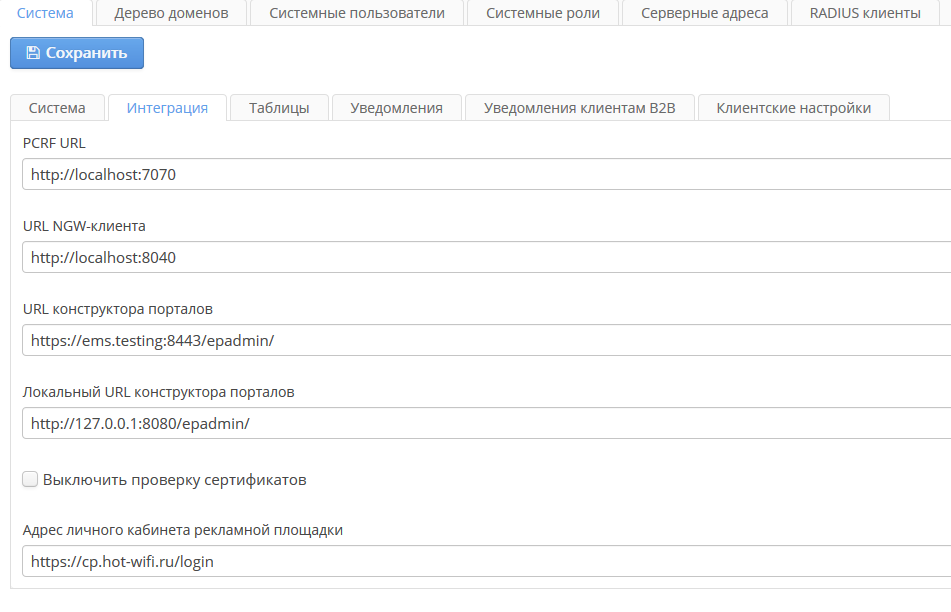The height and width of the screenshot is (612, 951).
Task: Click the PCRF URL input field
Action: point(486,174)
